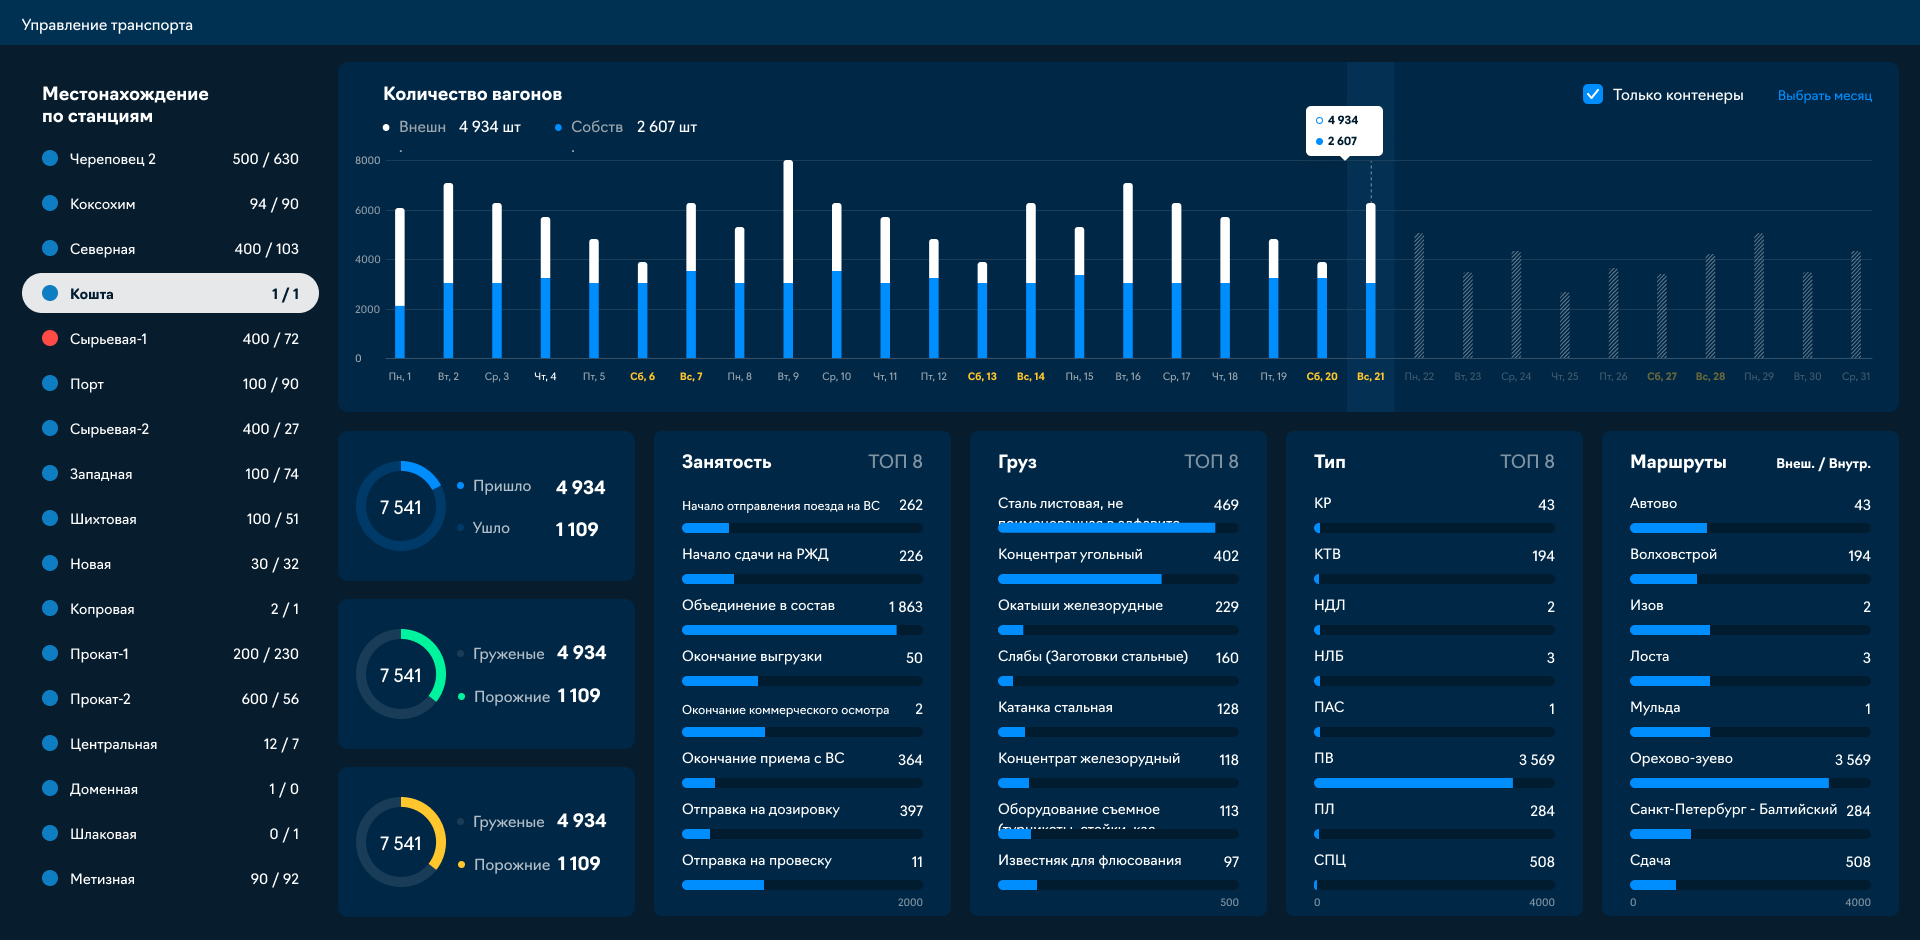Click the Пришло value 4 934
The width and height of the screenshot is (1920, 940).
click(580, 487)
